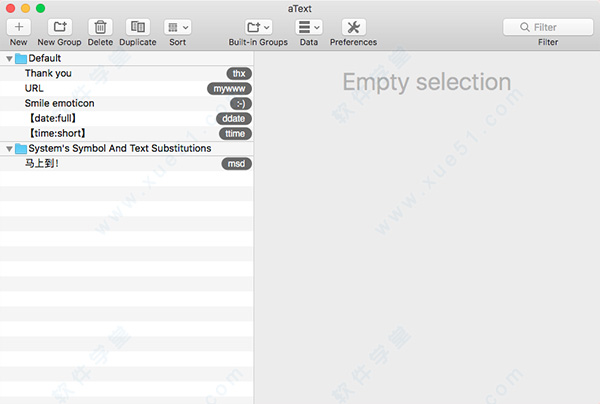Viewport: 600px width, 404px height.
Task: Click the ddate abbreviation badge
Action: (x=233, y=119)
